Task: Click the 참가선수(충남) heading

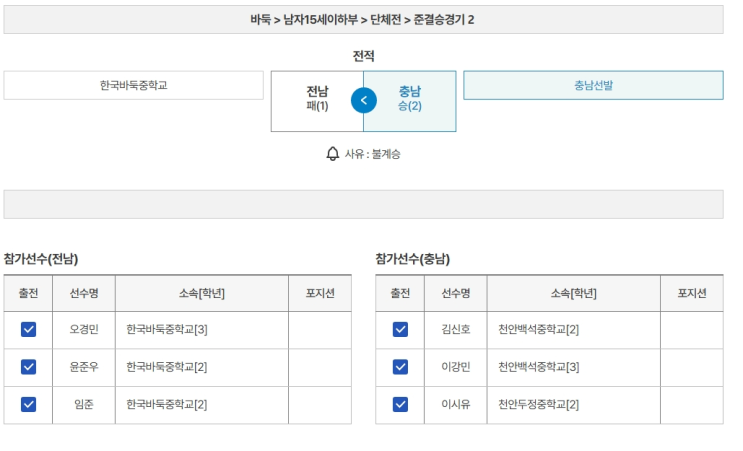Action: point(413,259)
